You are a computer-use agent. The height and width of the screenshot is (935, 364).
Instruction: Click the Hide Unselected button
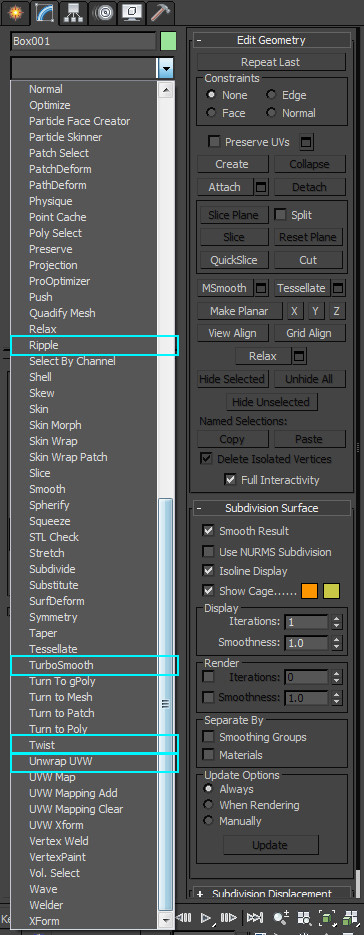[x=272, y=402]
